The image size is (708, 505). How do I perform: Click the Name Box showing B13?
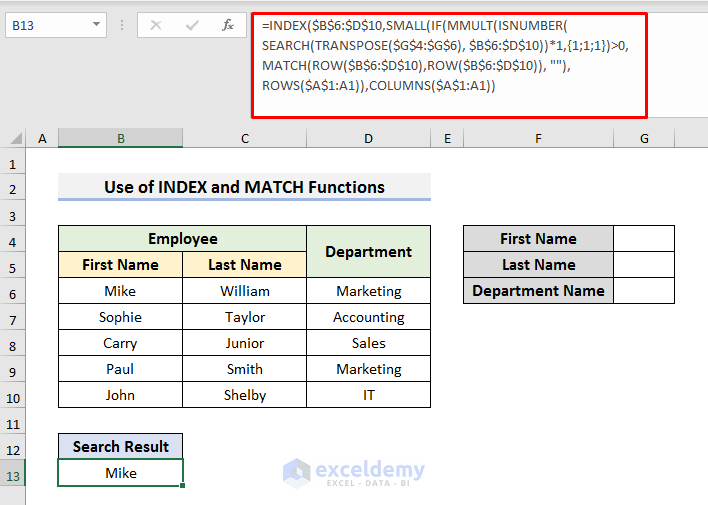click(x=56, y=25)
